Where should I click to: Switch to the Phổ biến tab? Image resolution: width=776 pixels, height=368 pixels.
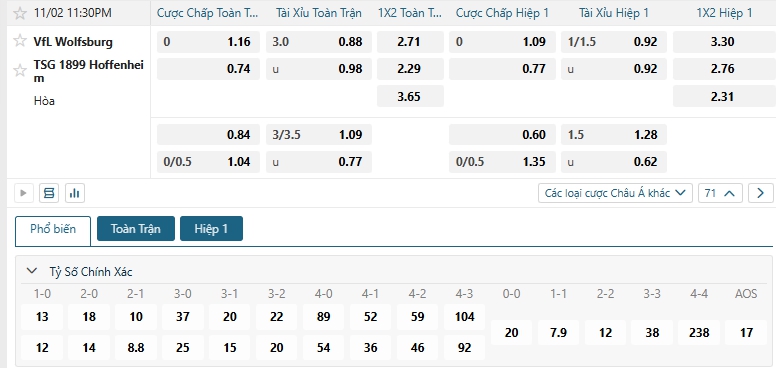tap(53, 230)
